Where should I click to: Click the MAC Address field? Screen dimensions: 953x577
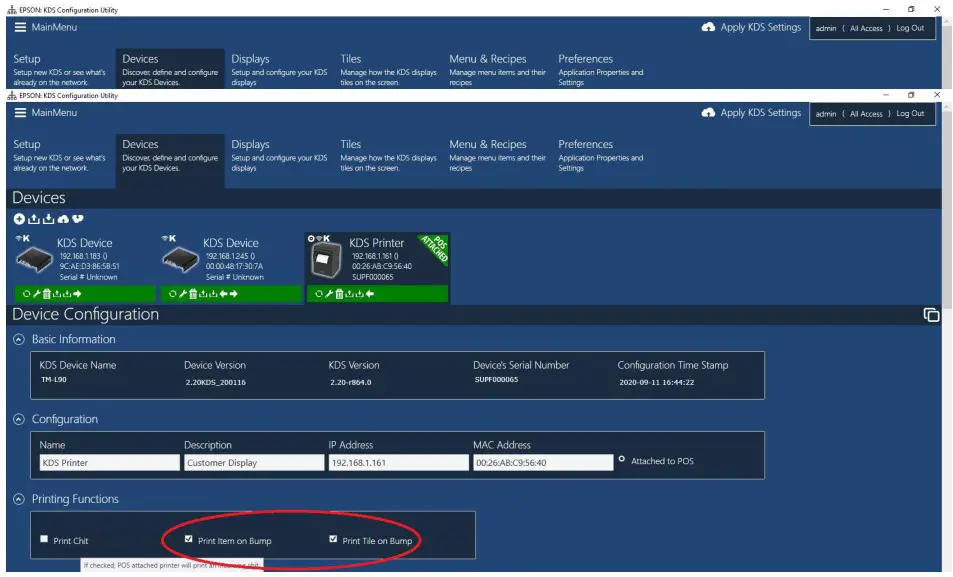[543, 463]
